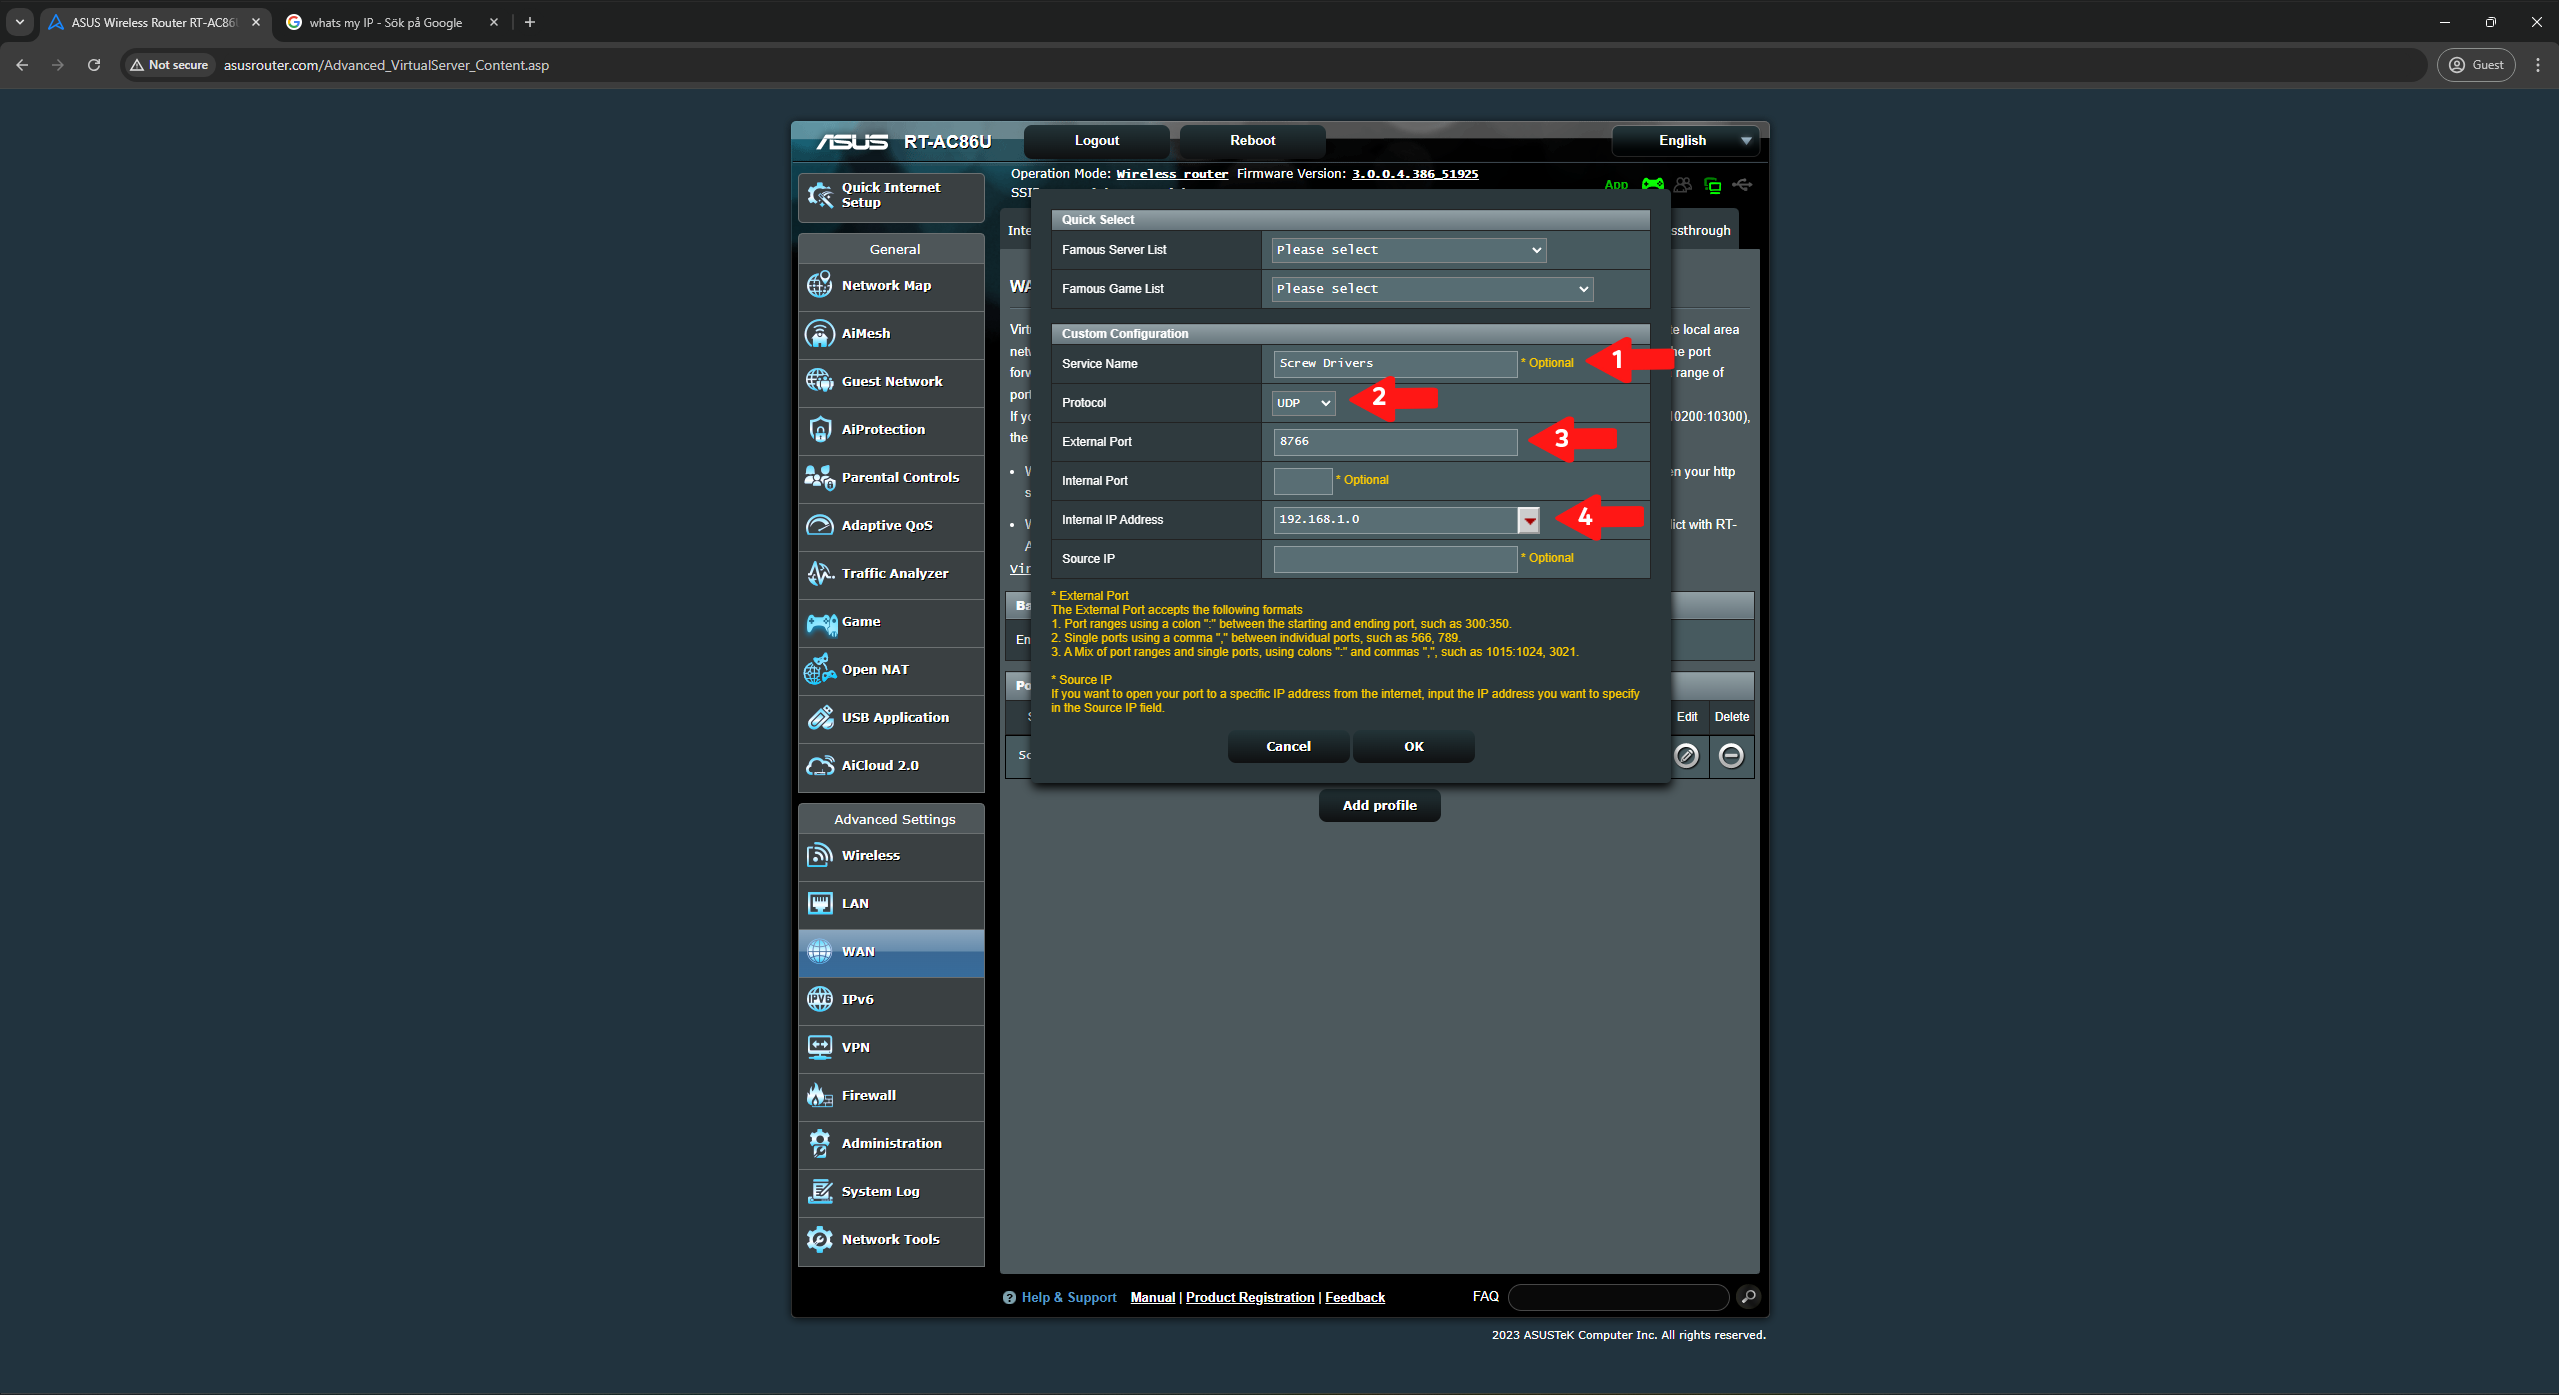Open the firmware version 3.0.0.4.386_51925 link
2559x1395 pixels.
tap(1415, 174)
